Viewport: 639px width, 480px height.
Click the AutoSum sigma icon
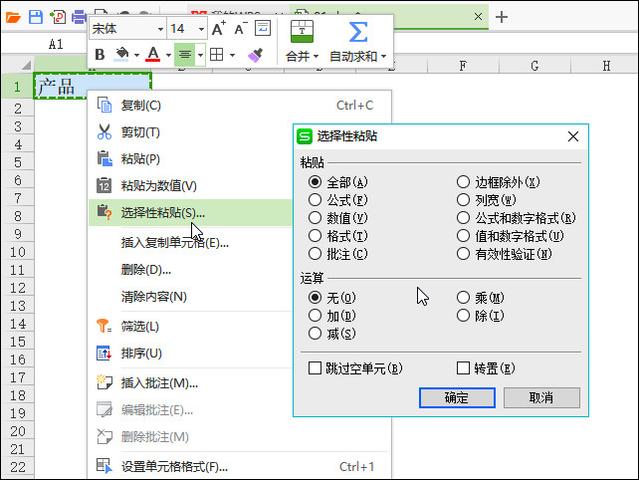pos(358,32)
